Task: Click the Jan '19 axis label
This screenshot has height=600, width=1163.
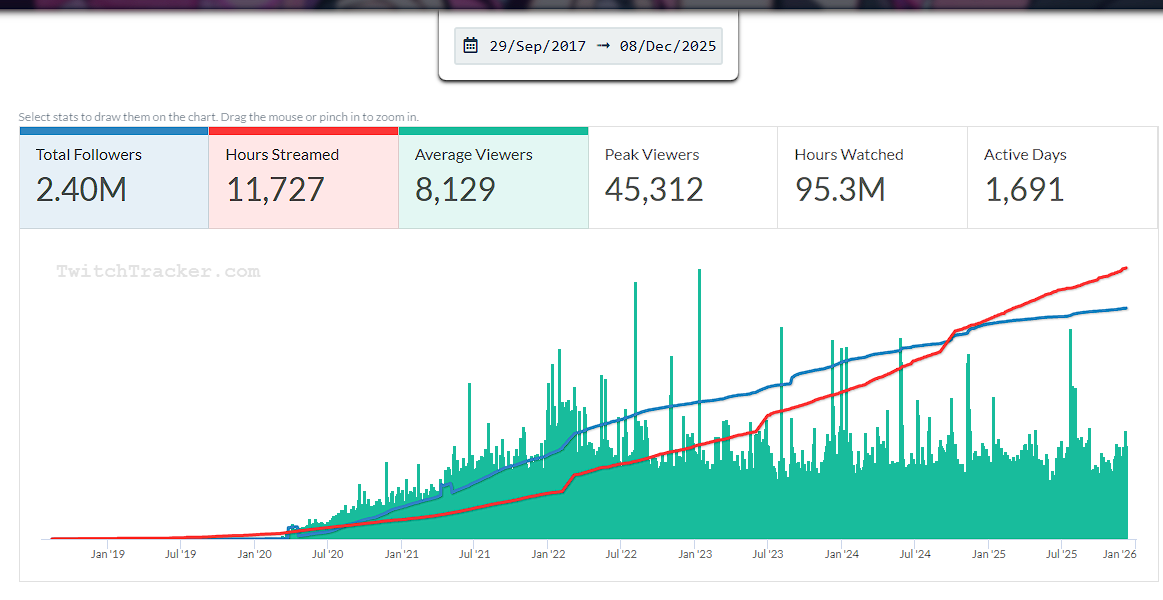Action: click(108, 554)
